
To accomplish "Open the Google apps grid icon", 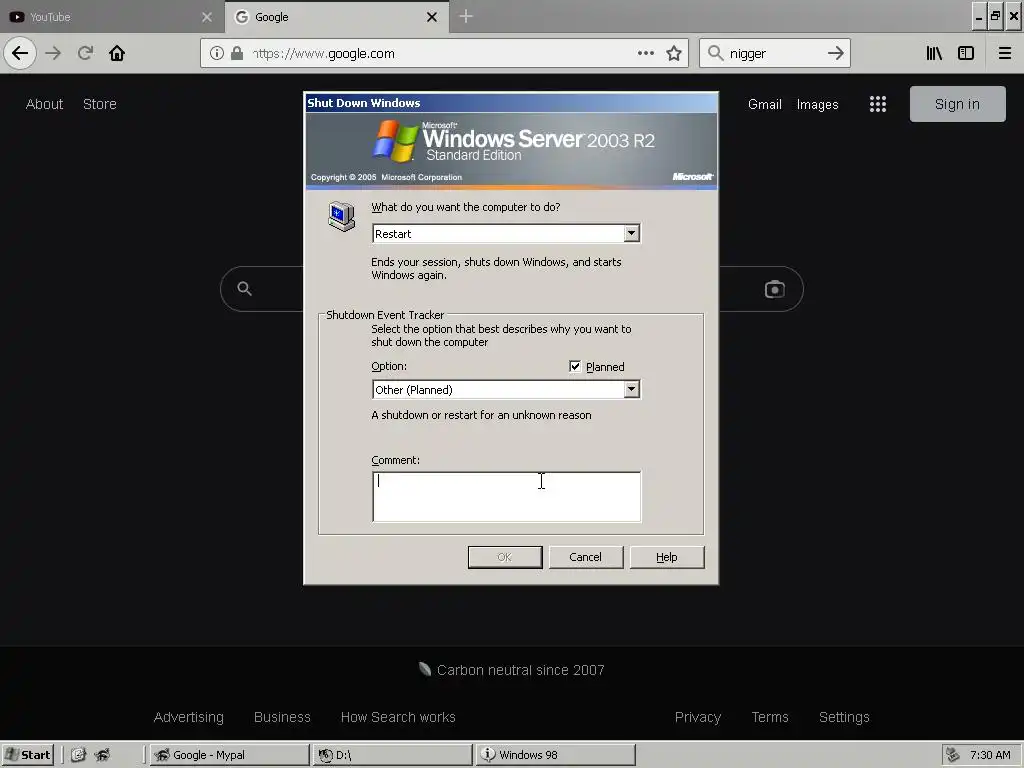I will point(878,104).
